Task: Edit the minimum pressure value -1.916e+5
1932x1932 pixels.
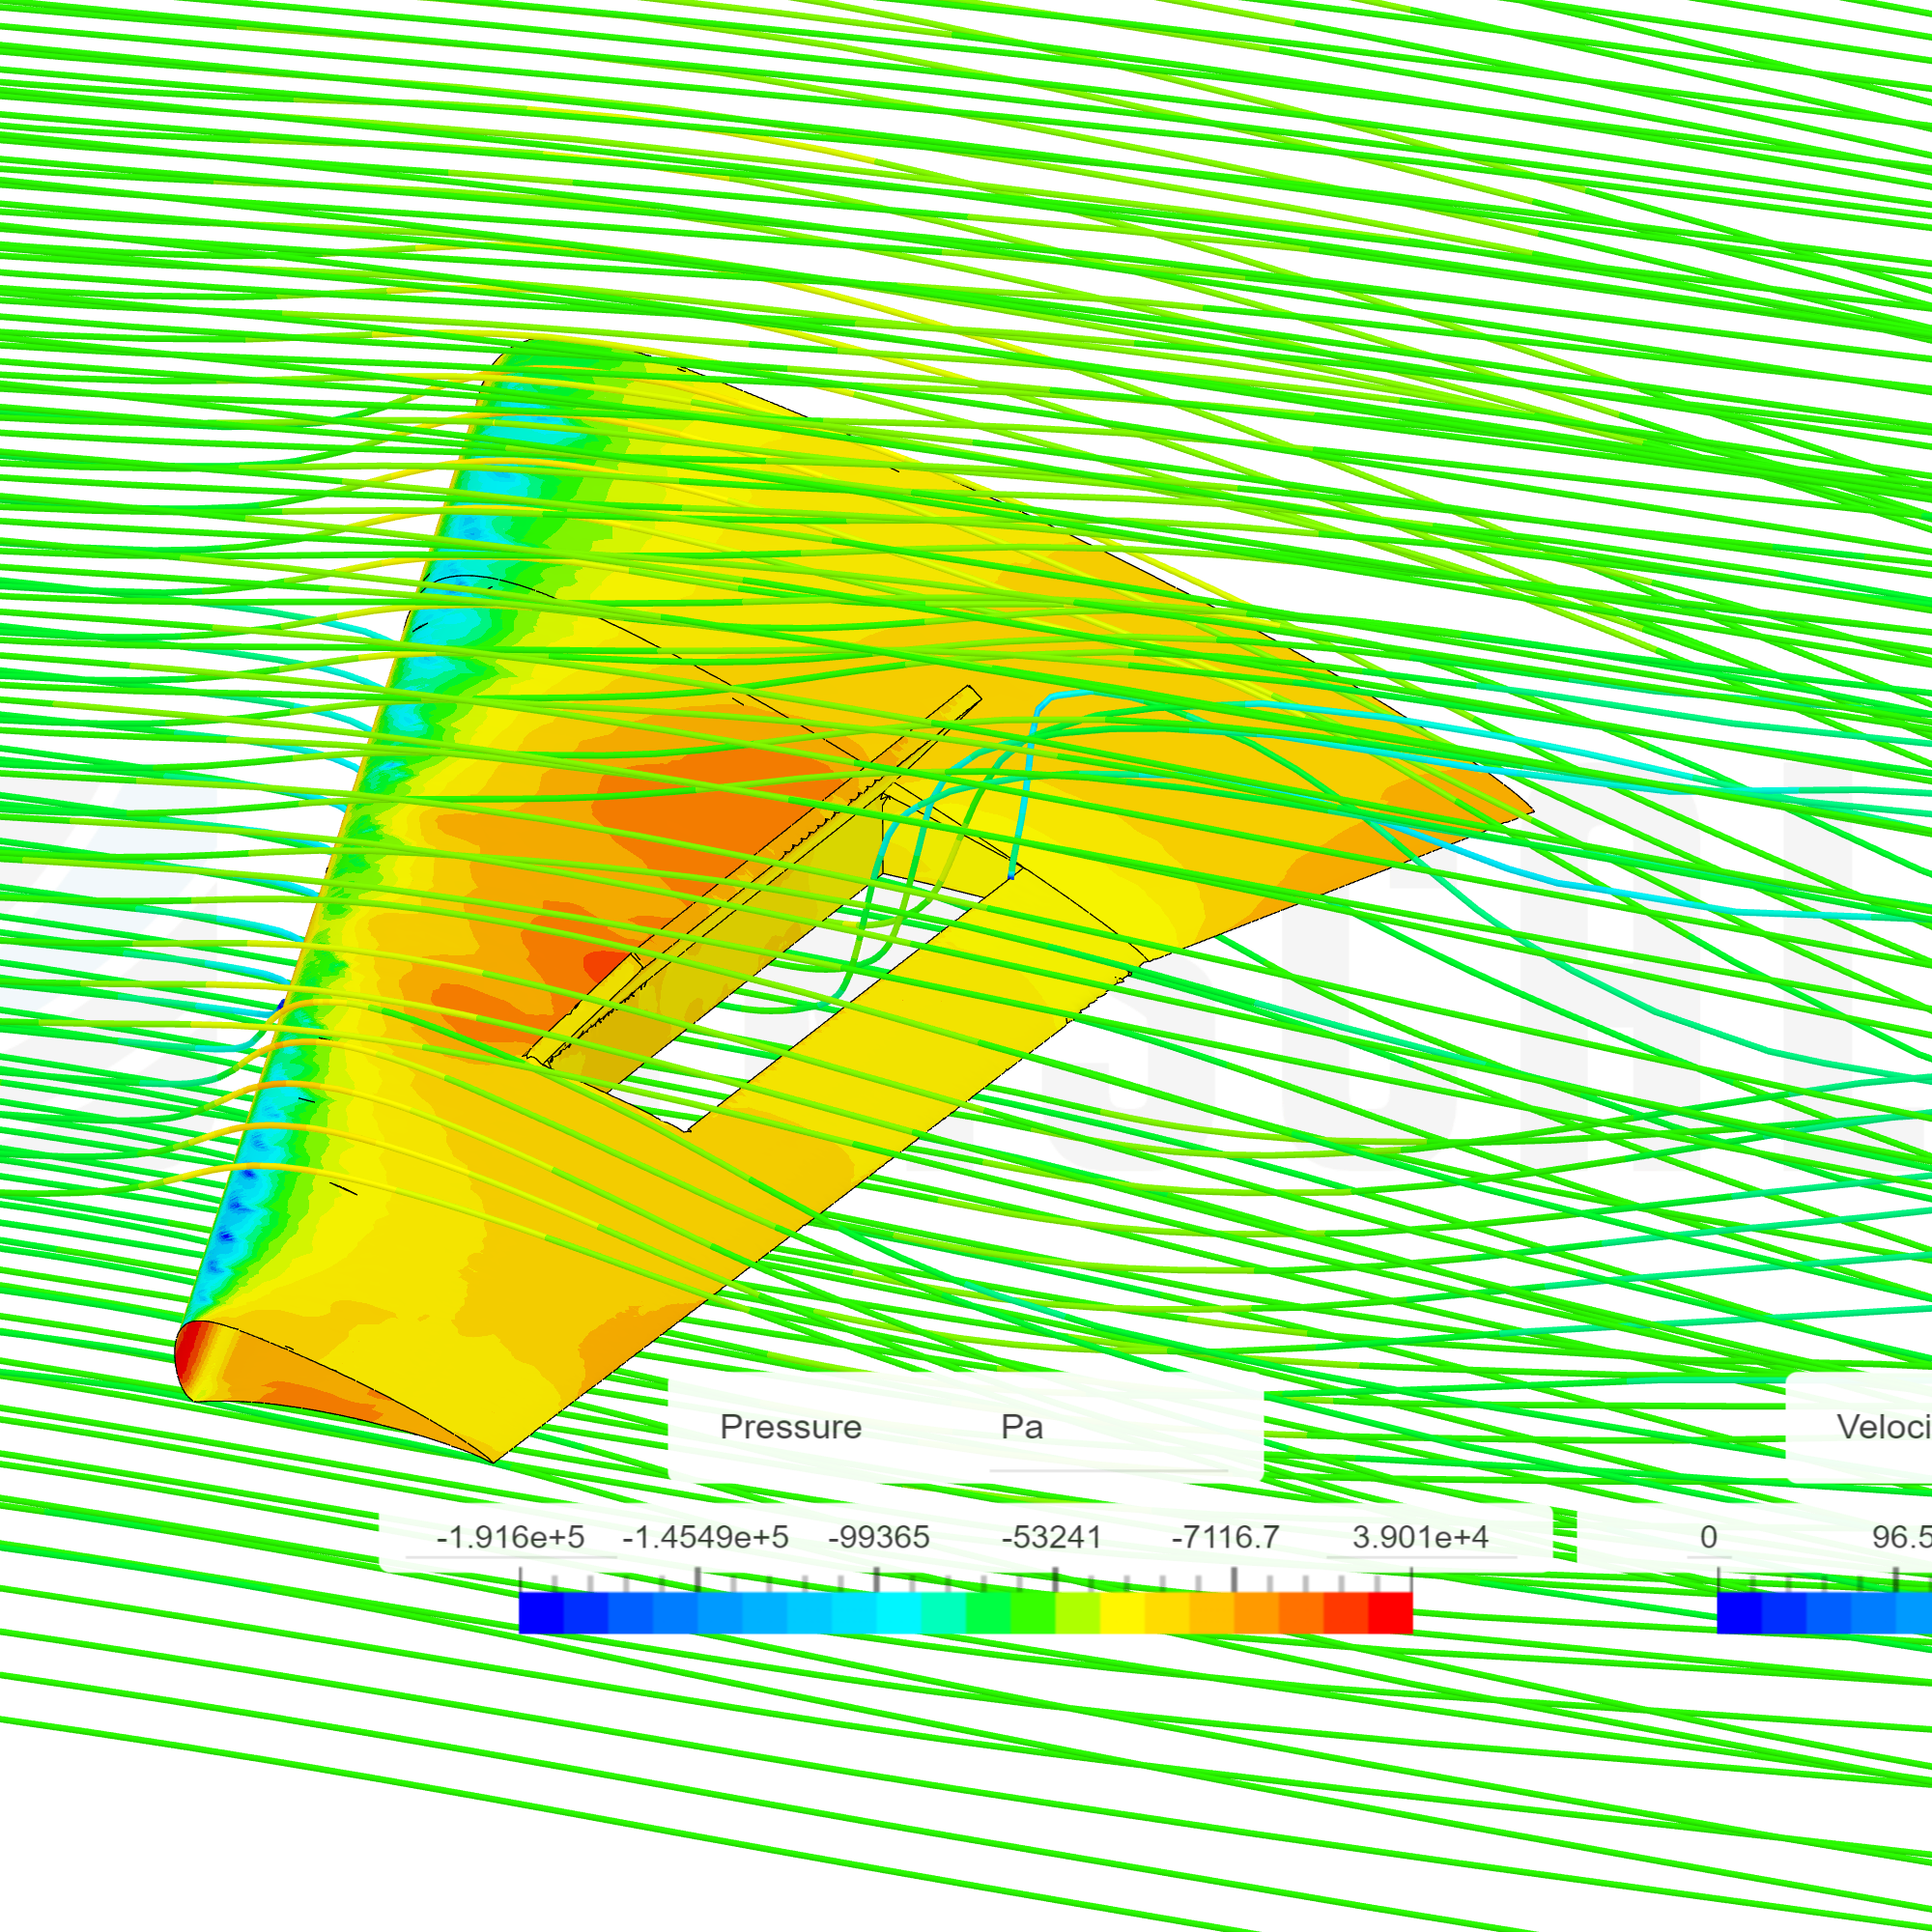Action: click(510, 1537)
